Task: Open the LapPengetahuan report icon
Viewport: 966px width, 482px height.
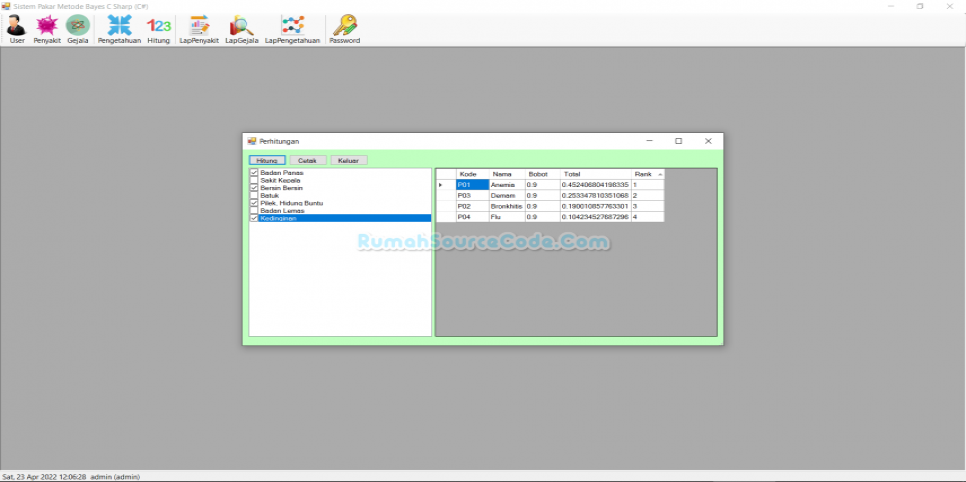Action: point(293,30)
